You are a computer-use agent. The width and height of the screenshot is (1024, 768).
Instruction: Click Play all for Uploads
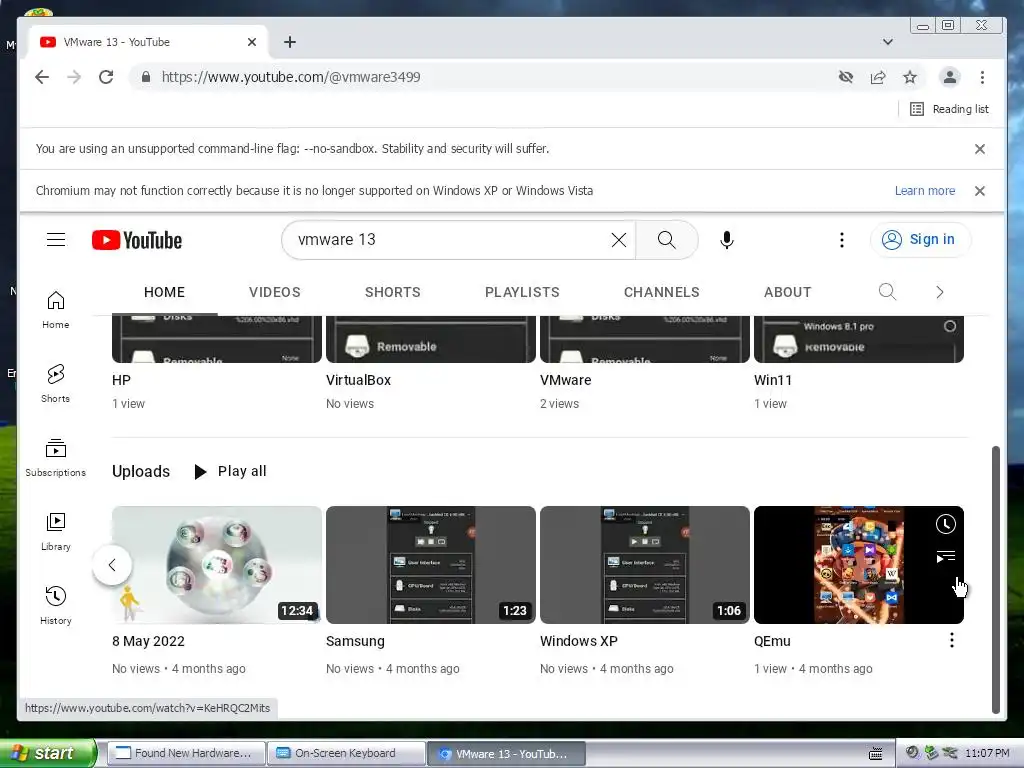(x=230, y=472)
